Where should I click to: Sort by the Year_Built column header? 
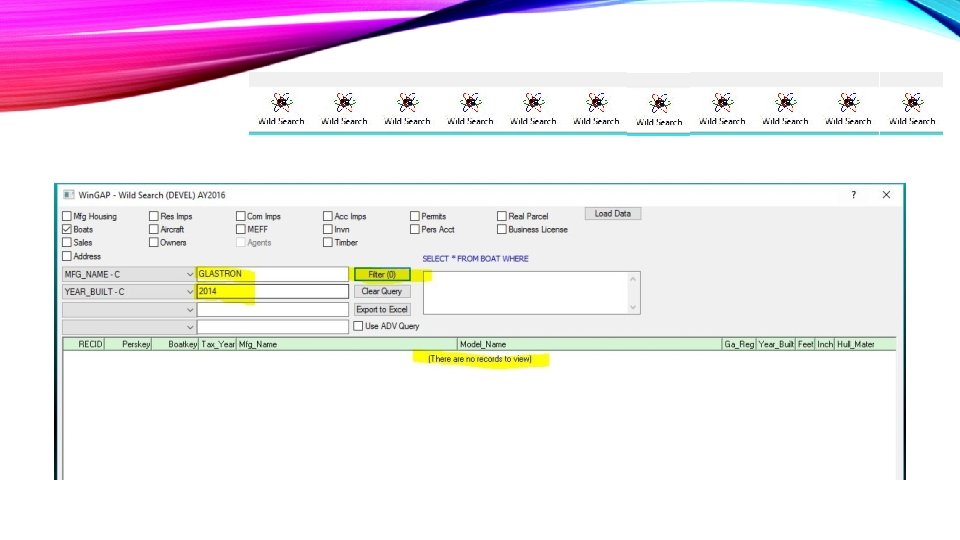click(x=776, y=344)
